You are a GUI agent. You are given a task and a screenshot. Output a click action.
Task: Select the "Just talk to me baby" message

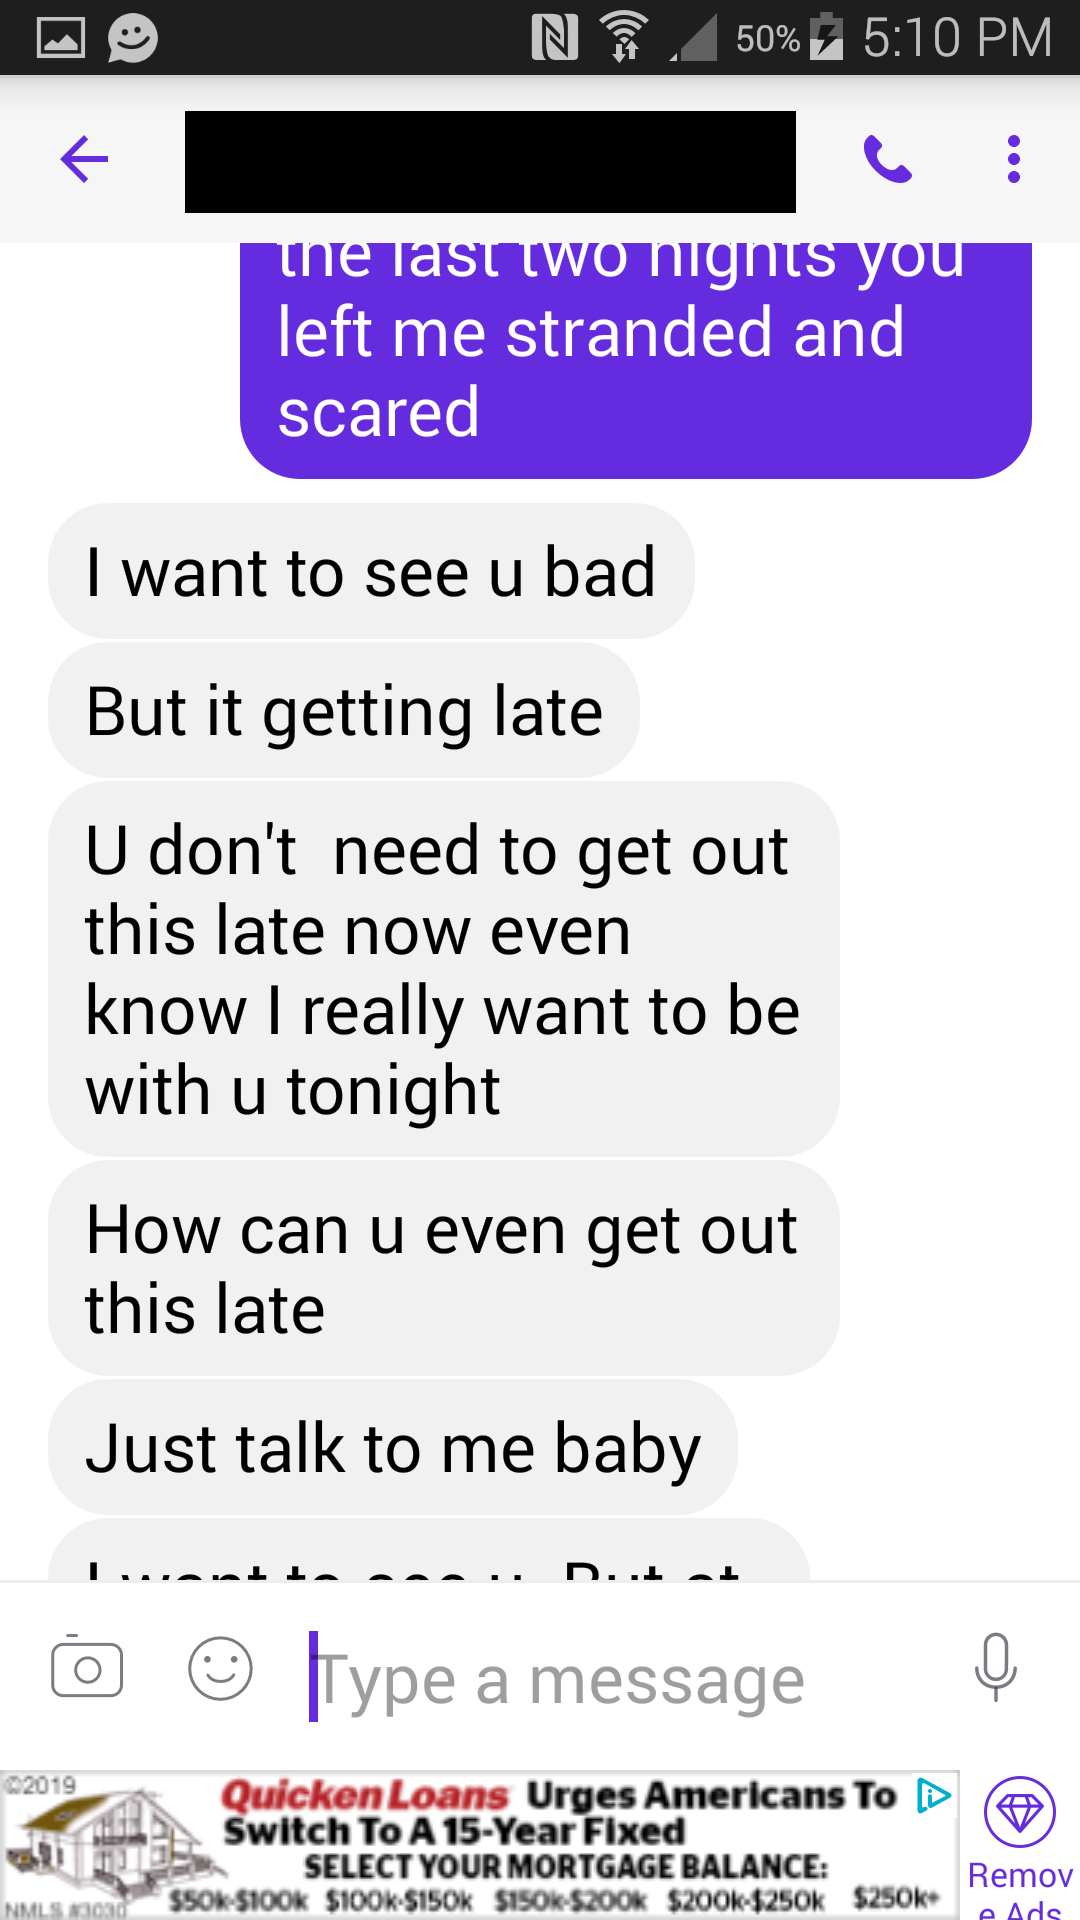tap(393, 1448)
